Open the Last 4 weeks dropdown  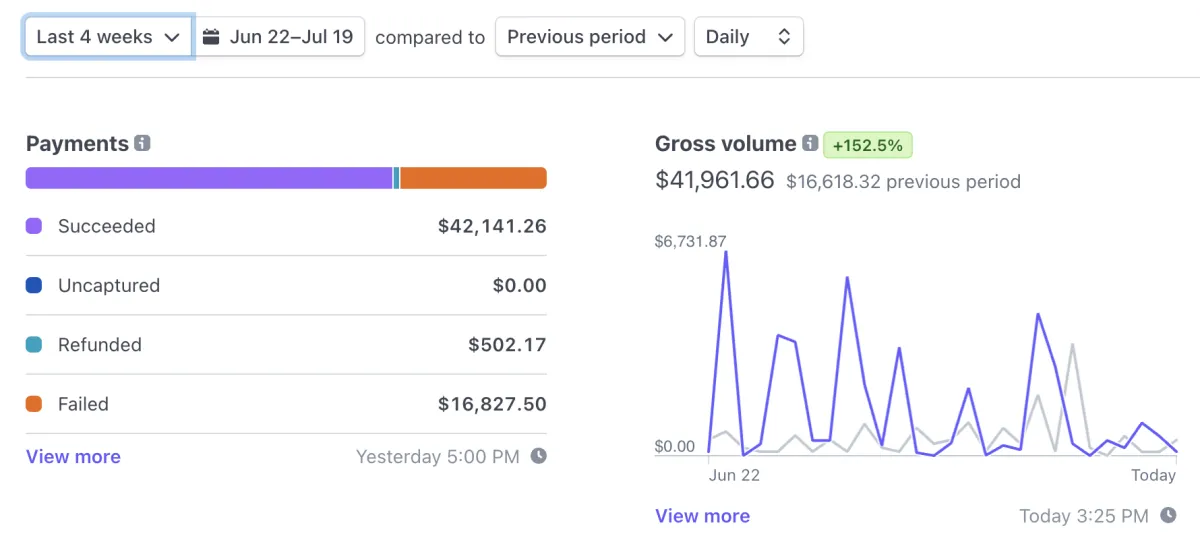pyautogui.click(x=108, y=37)
